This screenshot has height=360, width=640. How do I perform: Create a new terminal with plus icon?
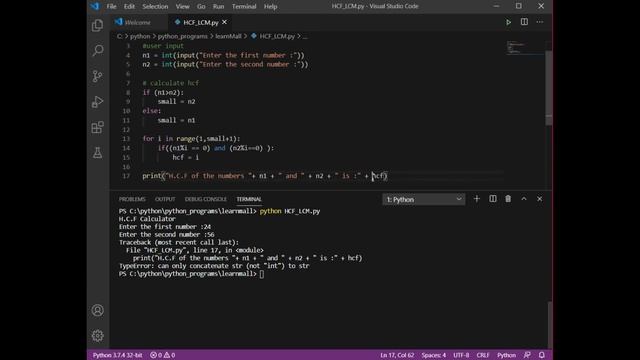click(477, 199)
